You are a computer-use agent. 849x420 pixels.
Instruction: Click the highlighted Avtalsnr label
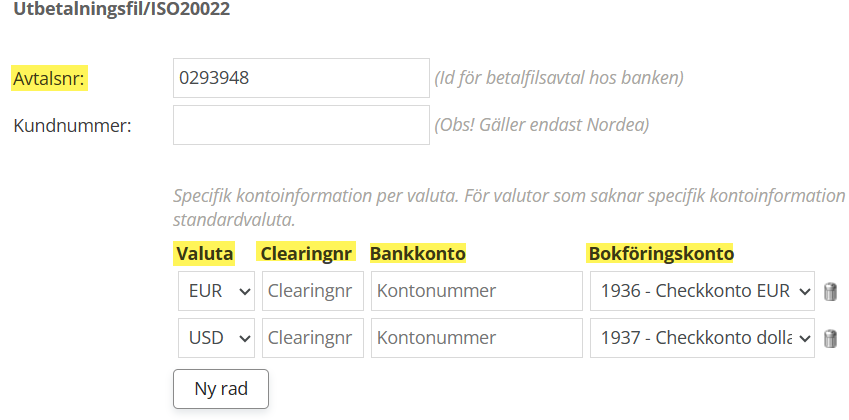pos(49,79)
